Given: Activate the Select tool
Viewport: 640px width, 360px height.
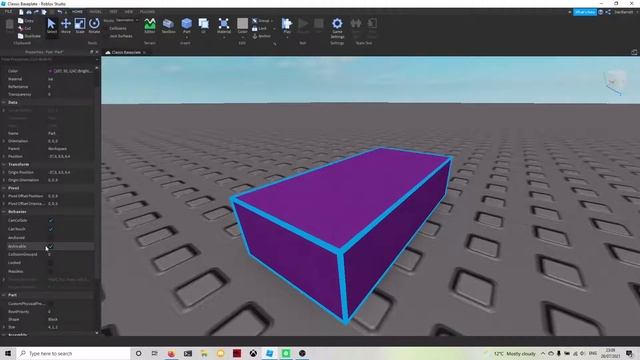Looking at the screenshot, I should [51, 26].
